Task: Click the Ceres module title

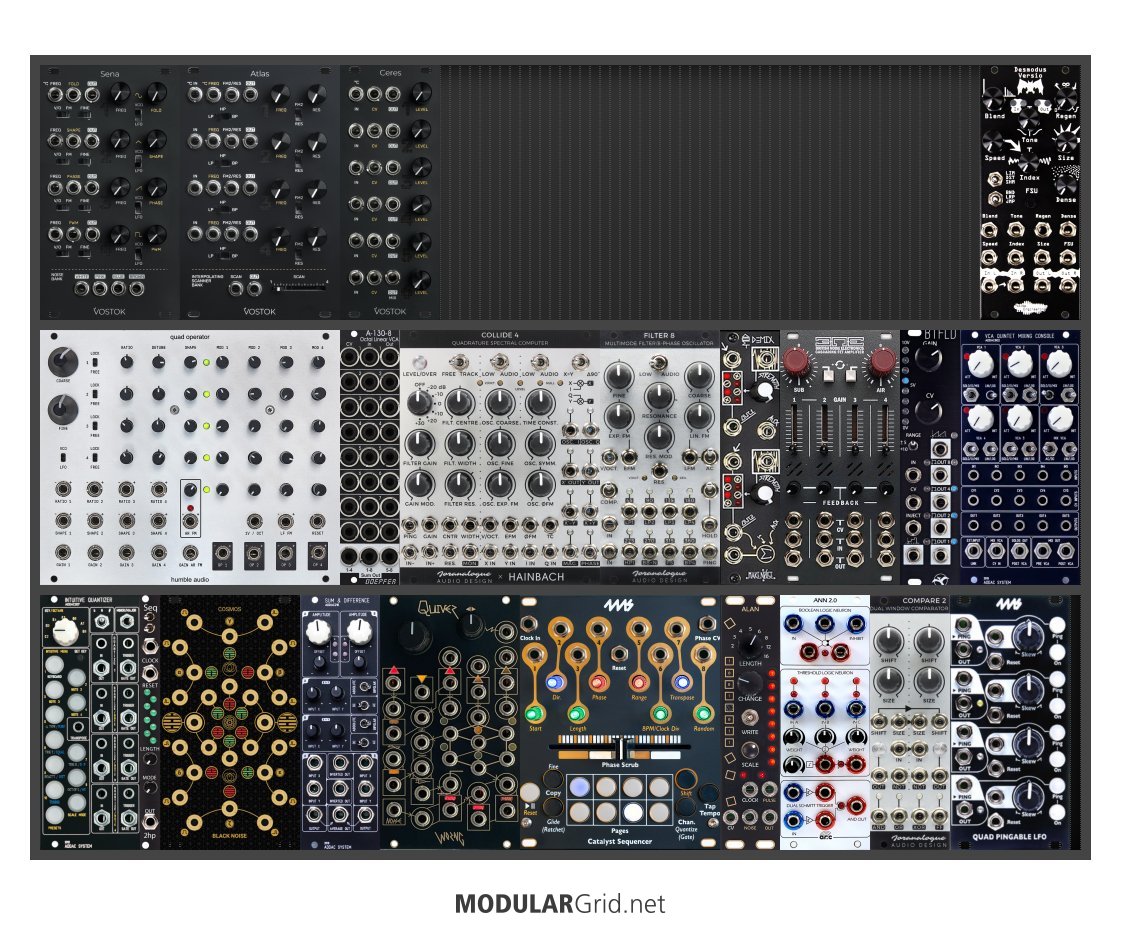Action: click(390, 73)
